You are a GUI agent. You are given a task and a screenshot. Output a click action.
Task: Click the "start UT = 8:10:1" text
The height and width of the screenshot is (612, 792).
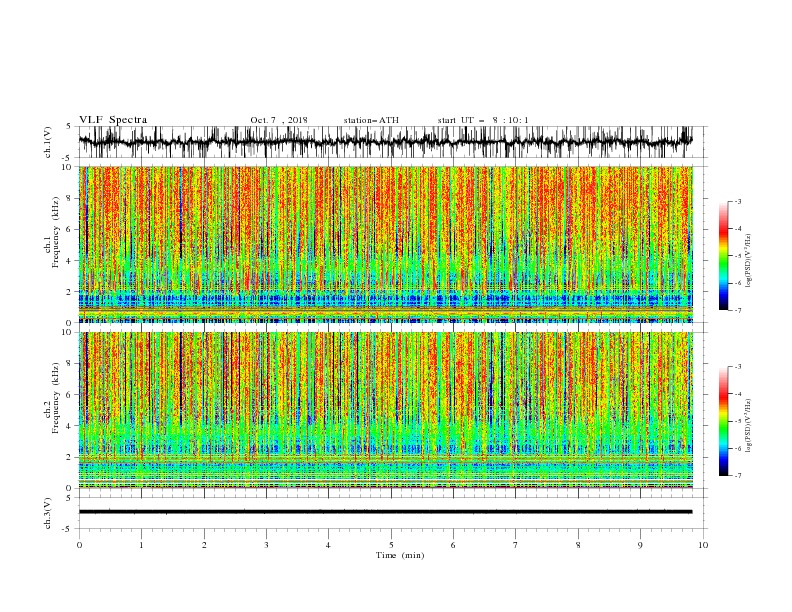click(x=483, y=120)
